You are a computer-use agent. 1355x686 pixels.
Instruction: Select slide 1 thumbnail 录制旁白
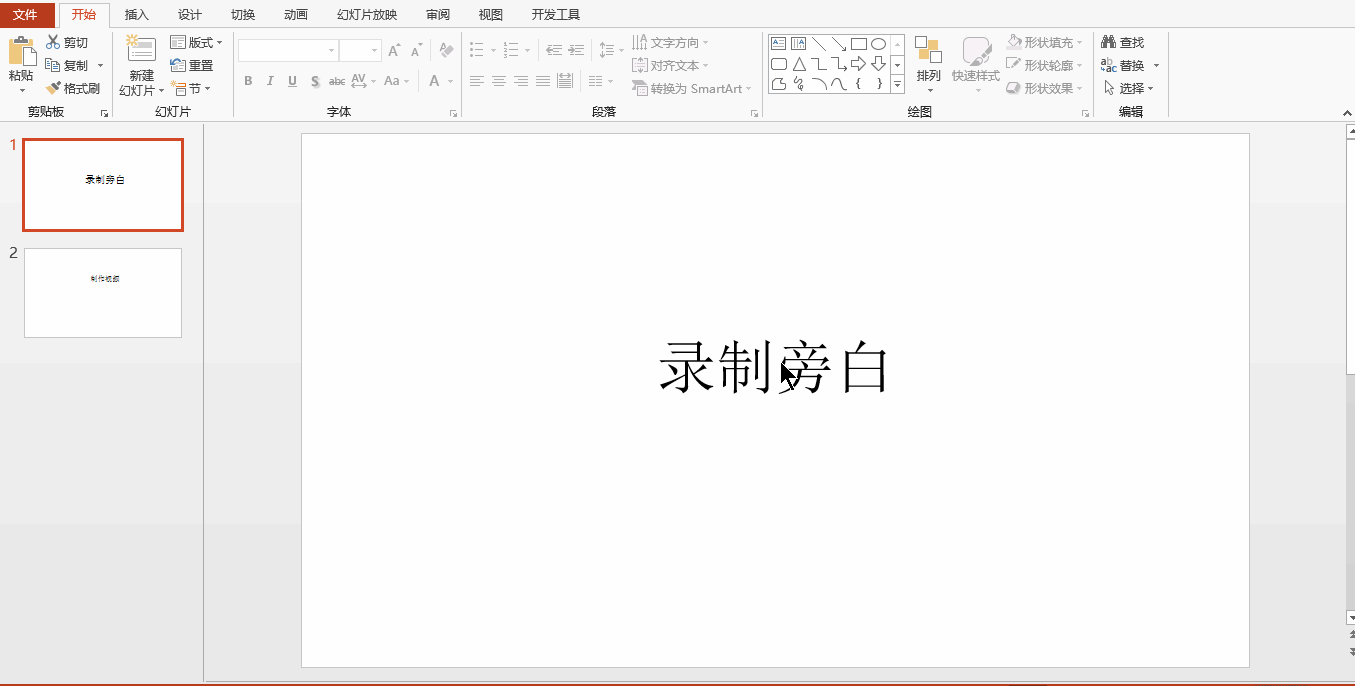pyautogui.click(x=103, y=185)
